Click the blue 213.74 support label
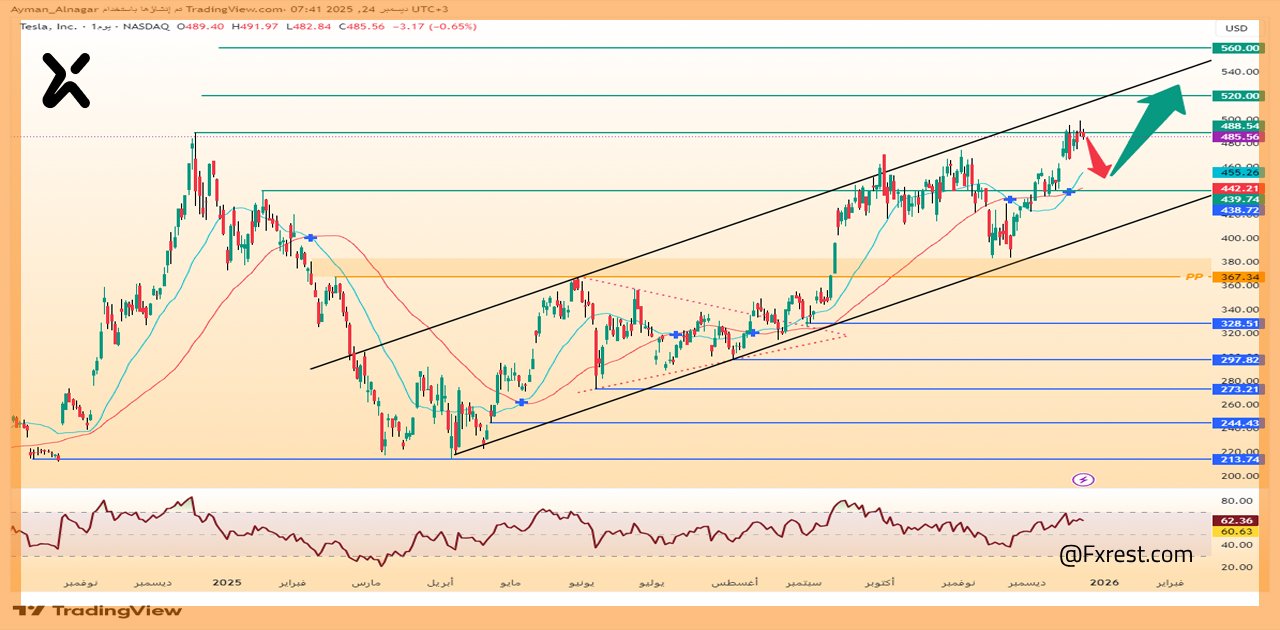Image resolution: width=1280 pixels, height=630 pixels. (x=1238, y=459)
